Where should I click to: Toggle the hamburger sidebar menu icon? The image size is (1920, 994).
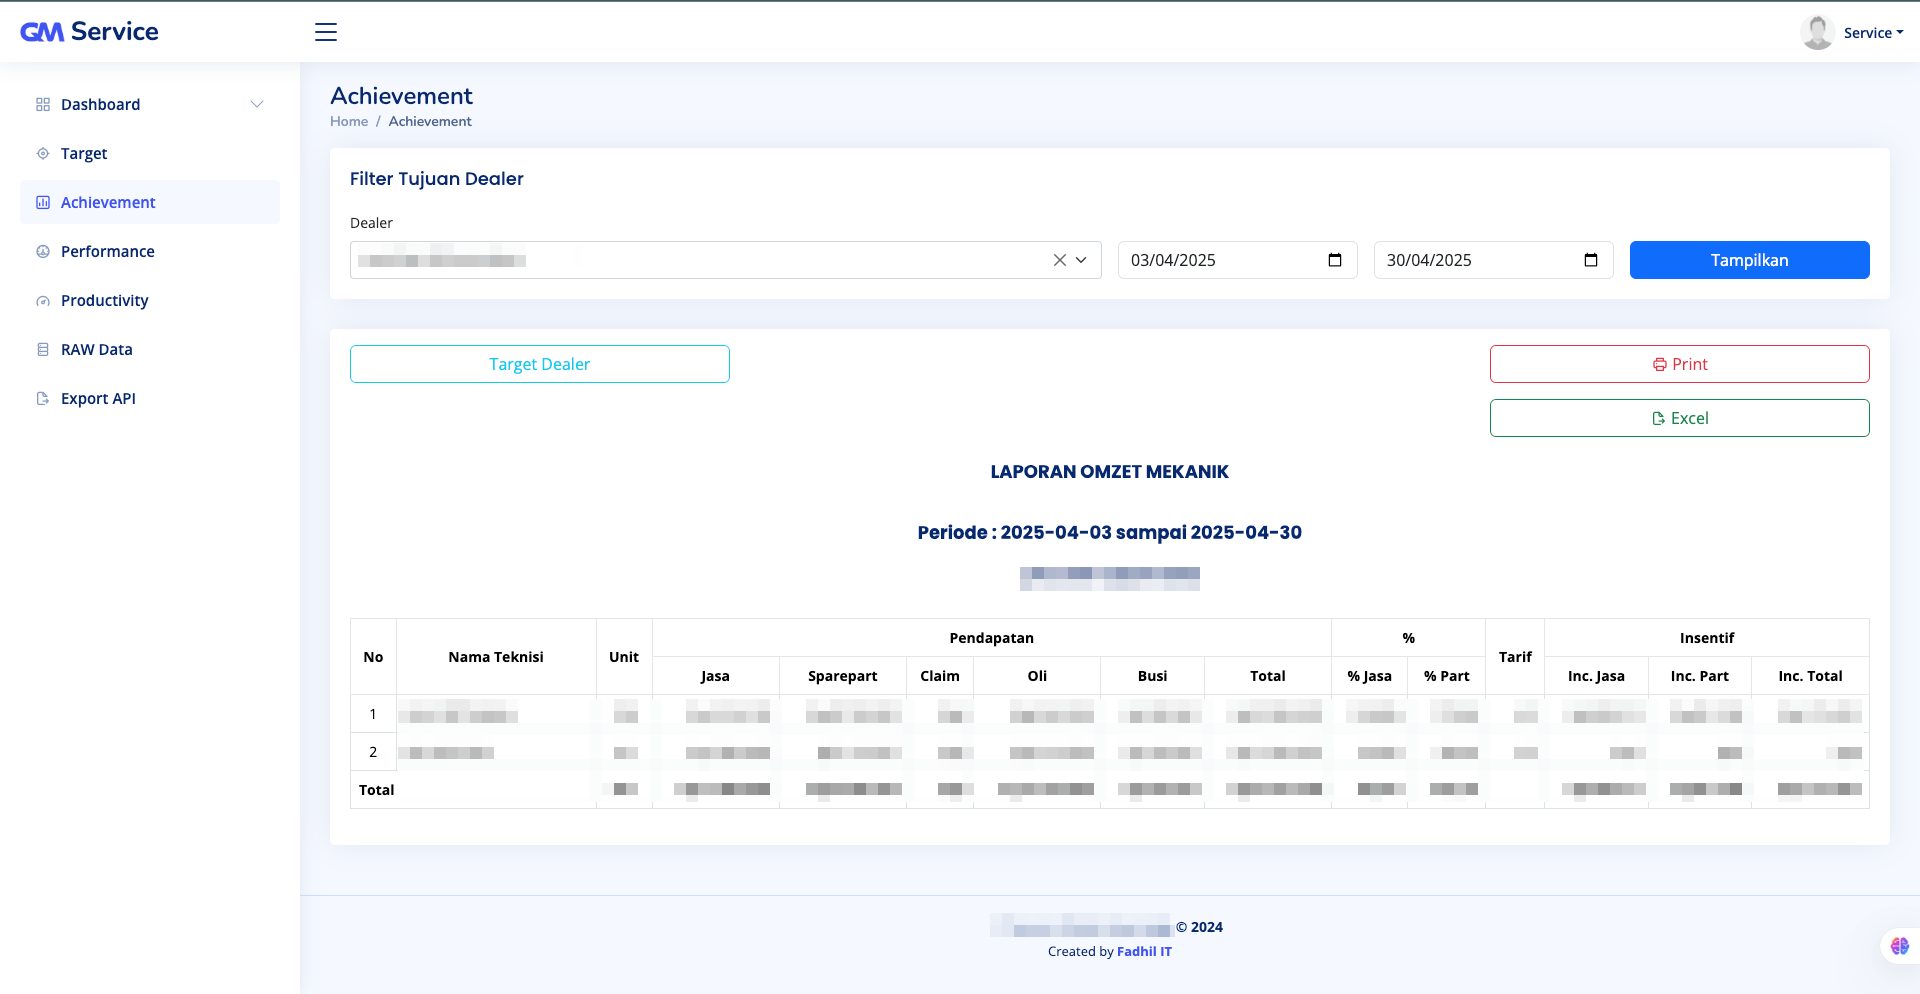coord(326,32)
